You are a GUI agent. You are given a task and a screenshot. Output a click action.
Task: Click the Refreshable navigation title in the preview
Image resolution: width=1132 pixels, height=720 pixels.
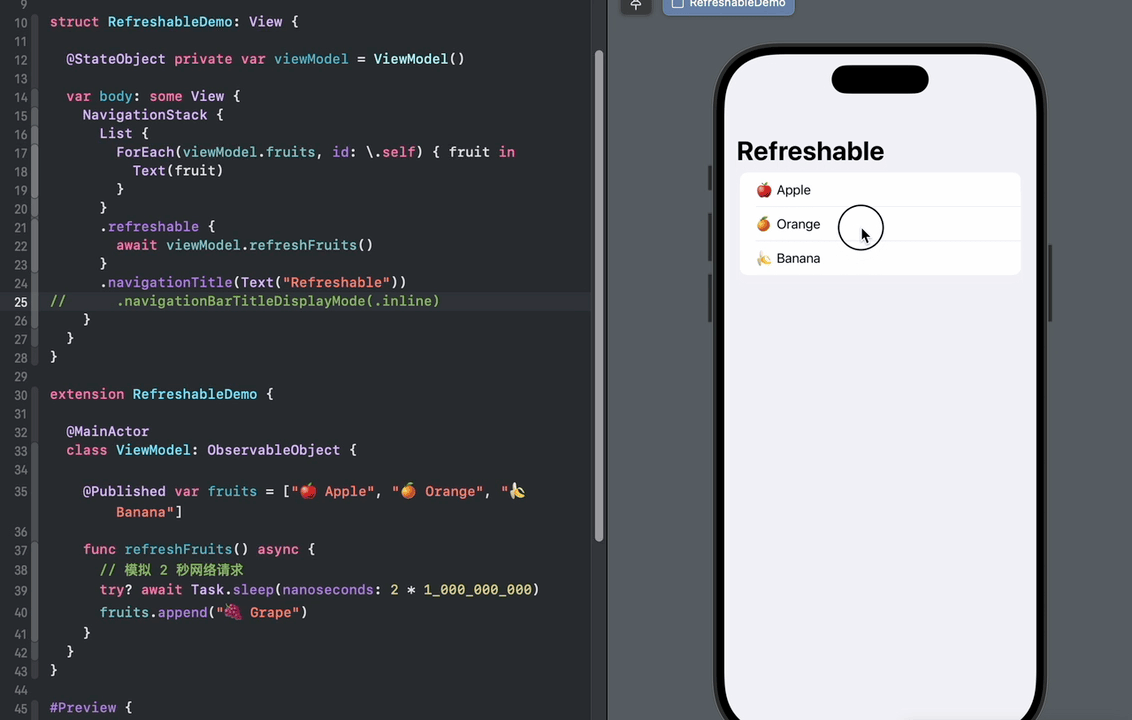click(x=810, y=151)
